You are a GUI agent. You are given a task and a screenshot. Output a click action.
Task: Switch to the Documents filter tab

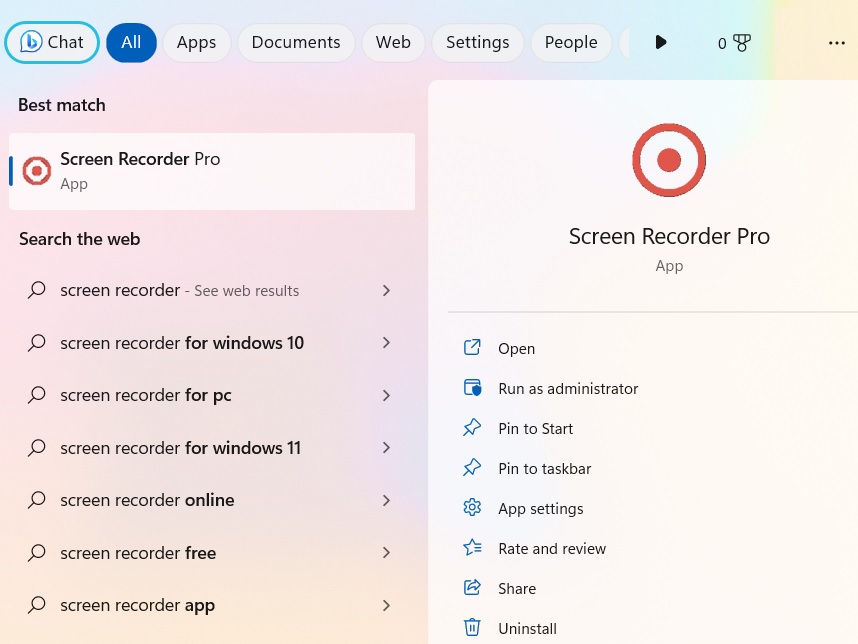pos(295,42)
